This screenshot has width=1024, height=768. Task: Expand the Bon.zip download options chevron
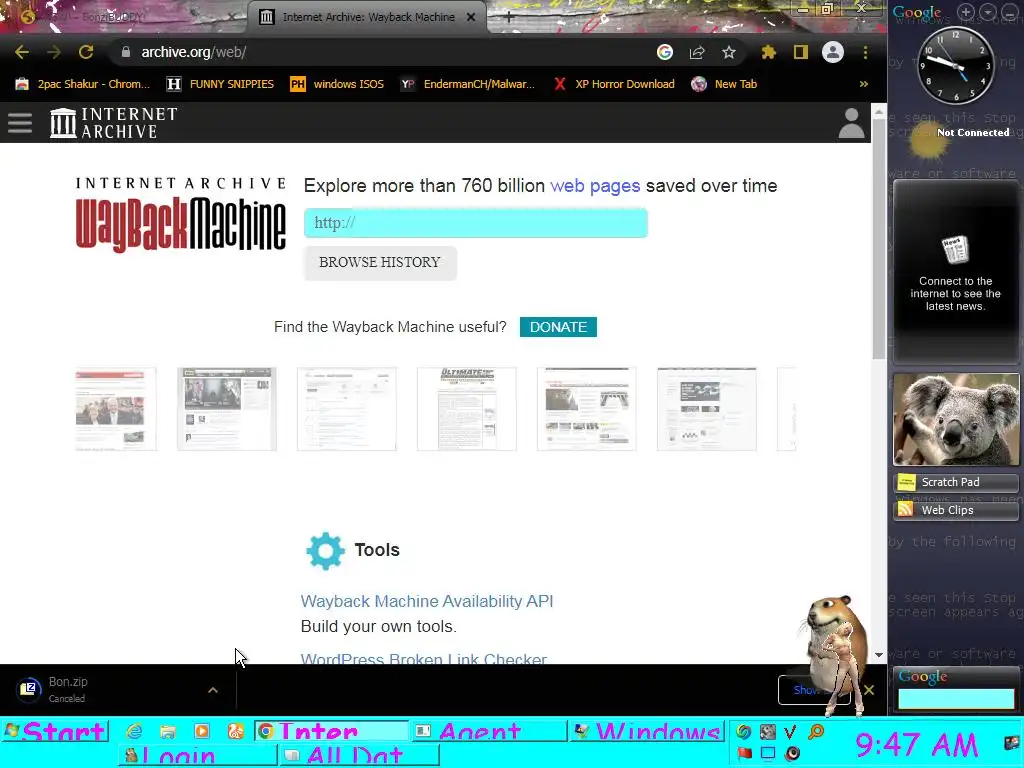(212, 690)
